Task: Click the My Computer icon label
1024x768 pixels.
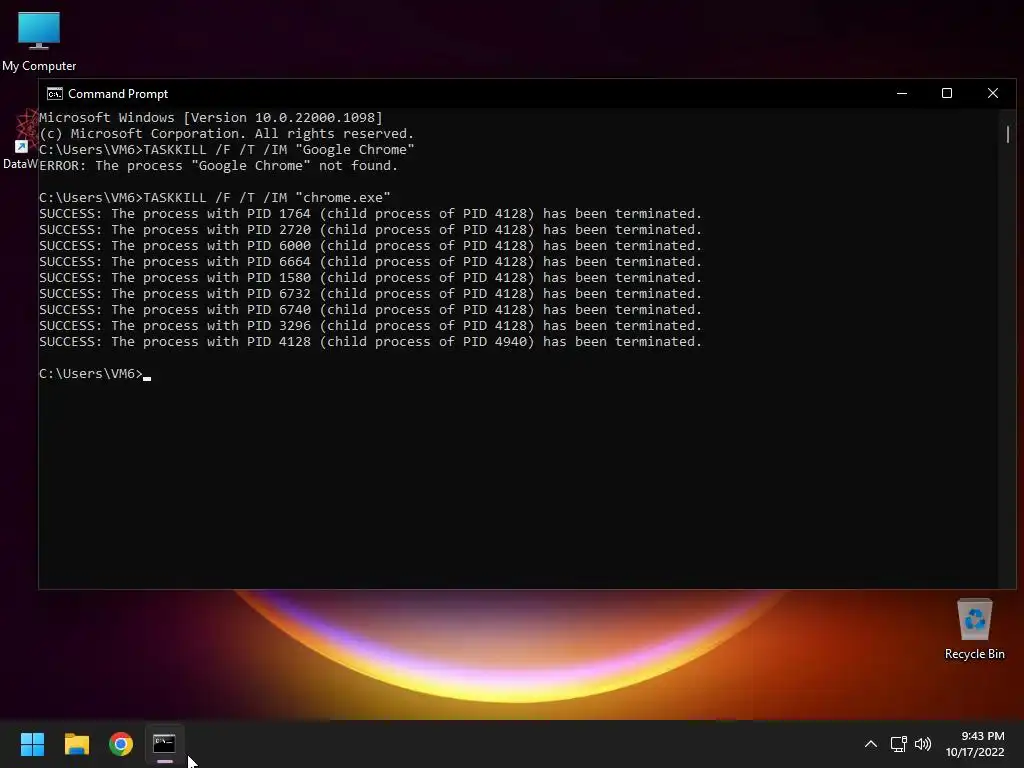Action: (x=39, y=66)
